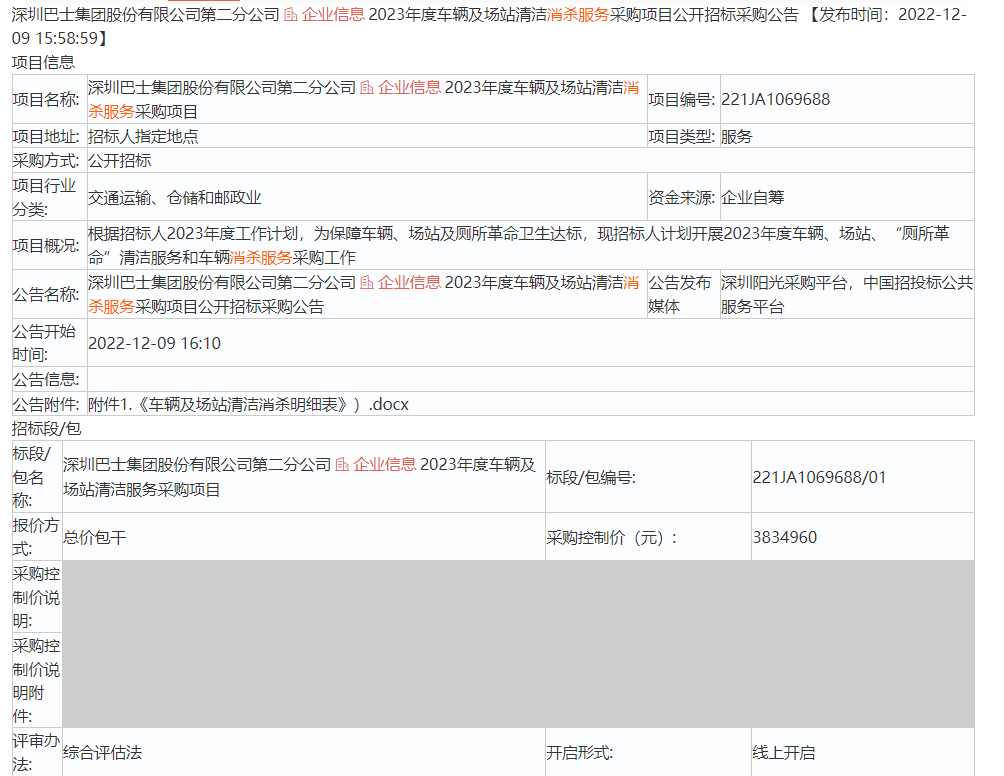Click the building icon in the 公告名称 row
Image resolution: width=1004 pixels, height=776 pixels.
click(367, 282)
